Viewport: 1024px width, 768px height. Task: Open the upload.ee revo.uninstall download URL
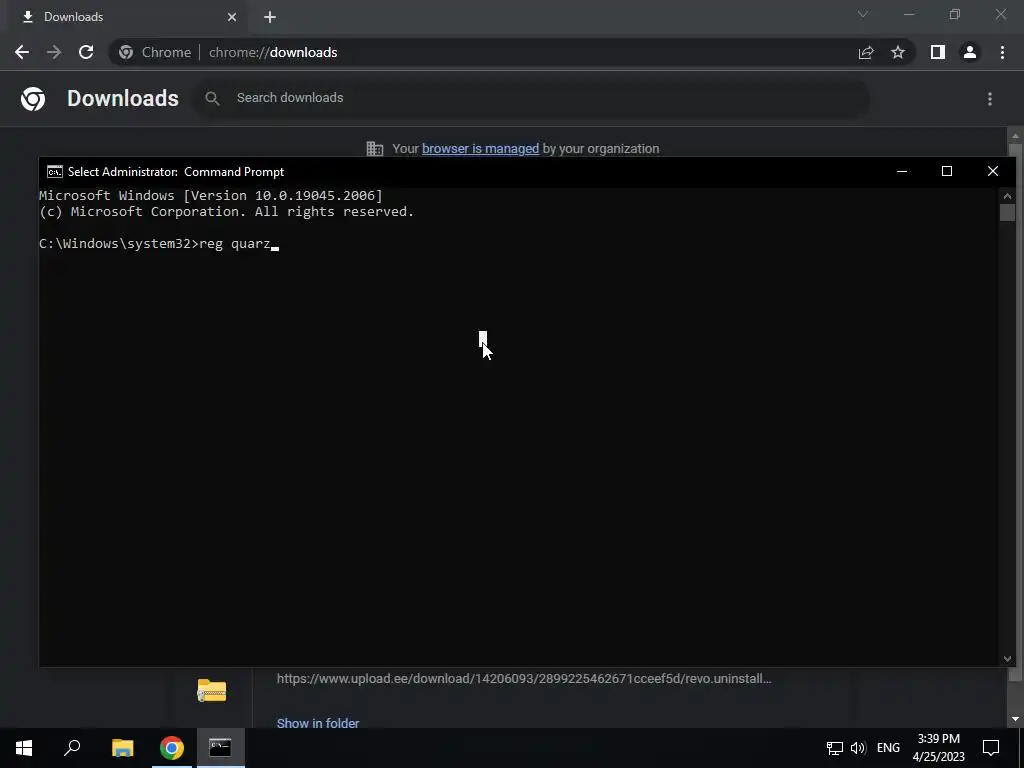pos(524,679)
